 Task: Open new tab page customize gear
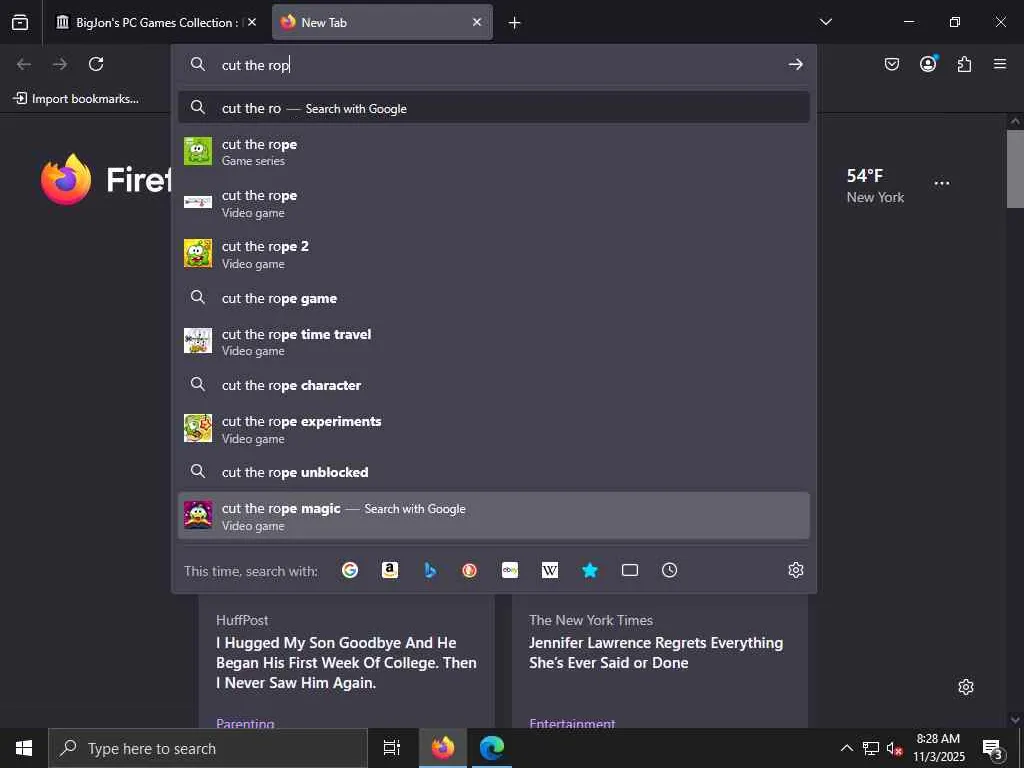pos(966,687)
